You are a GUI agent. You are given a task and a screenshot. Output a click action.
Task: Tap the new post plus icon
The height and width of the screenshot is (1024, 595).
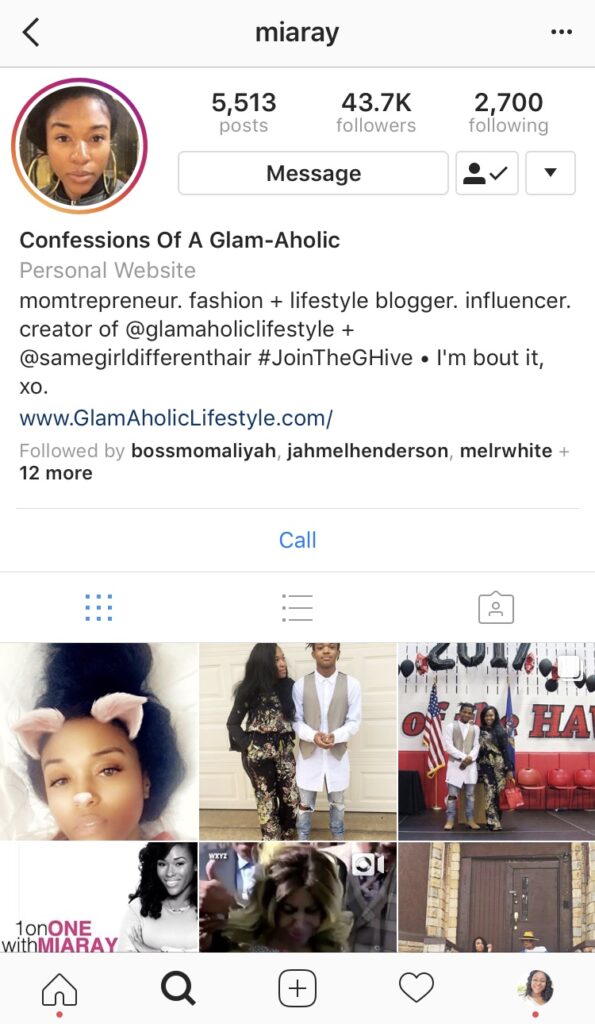[297, 988]
